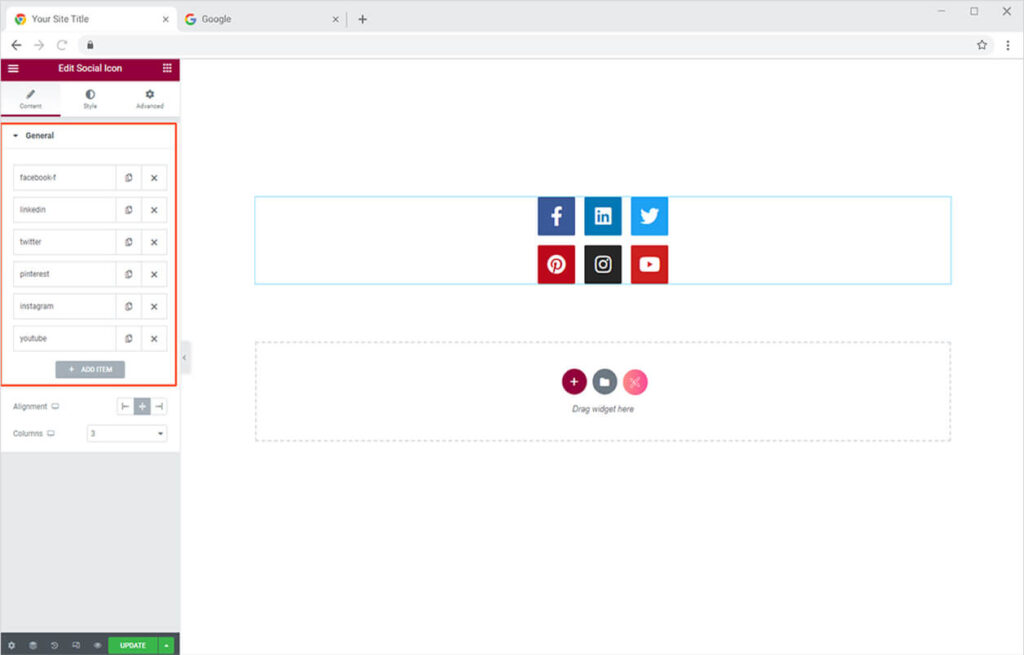Open Navigator layers icon in bottom bar
1024x655 pixels.
coord(33,645)
